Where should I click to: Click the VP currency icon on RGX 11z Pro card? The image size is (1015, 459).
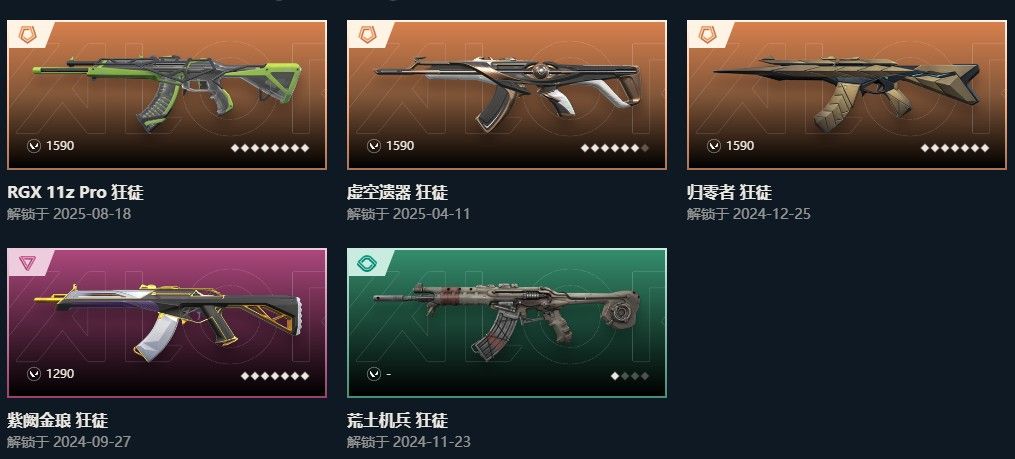click(34, 146)
